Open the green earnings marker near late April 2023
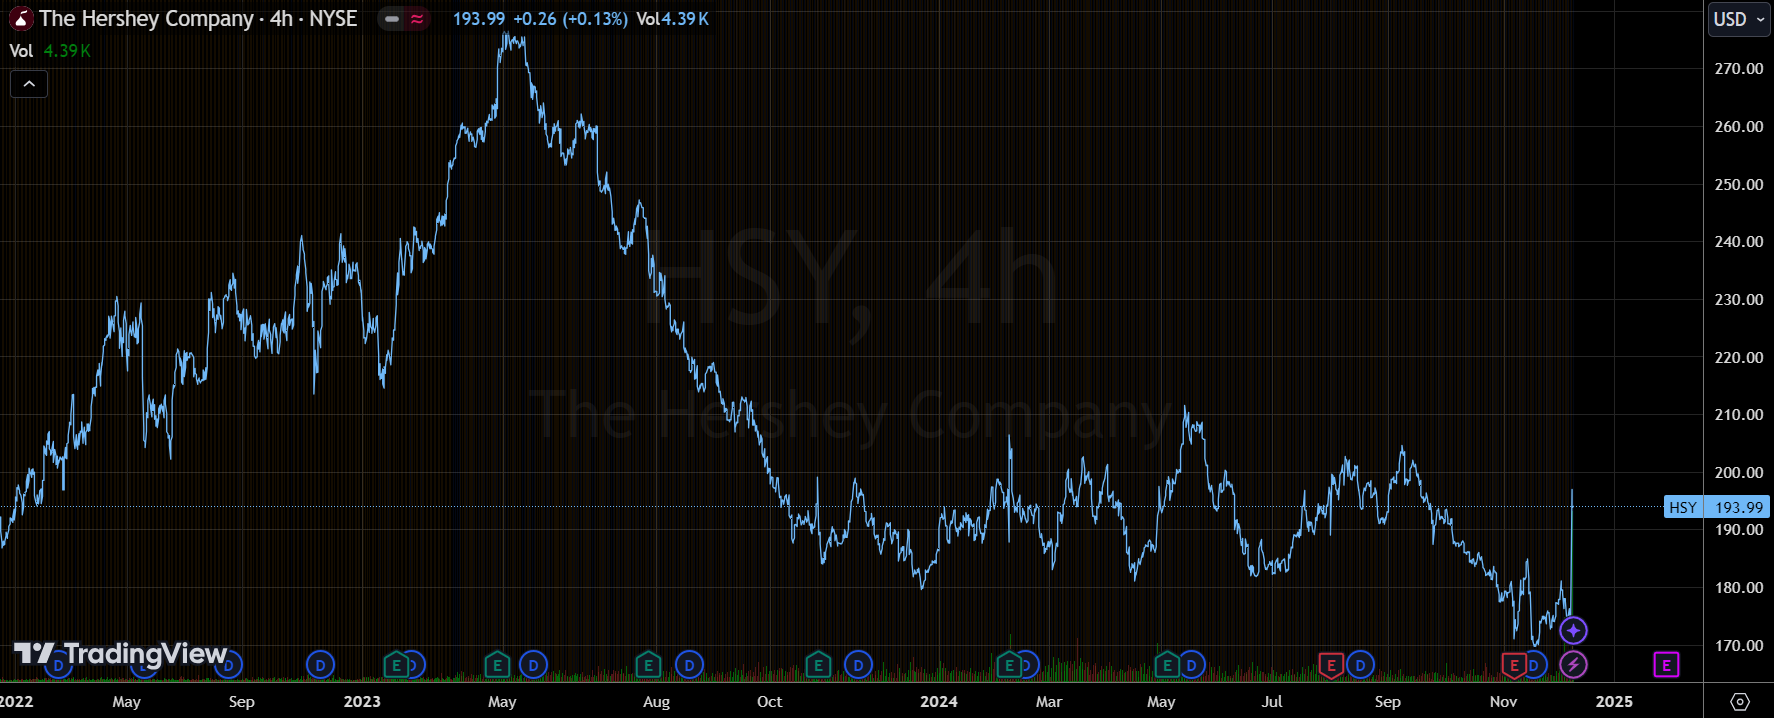Screen dimensions: 1774x718 [x=497, y=664]
